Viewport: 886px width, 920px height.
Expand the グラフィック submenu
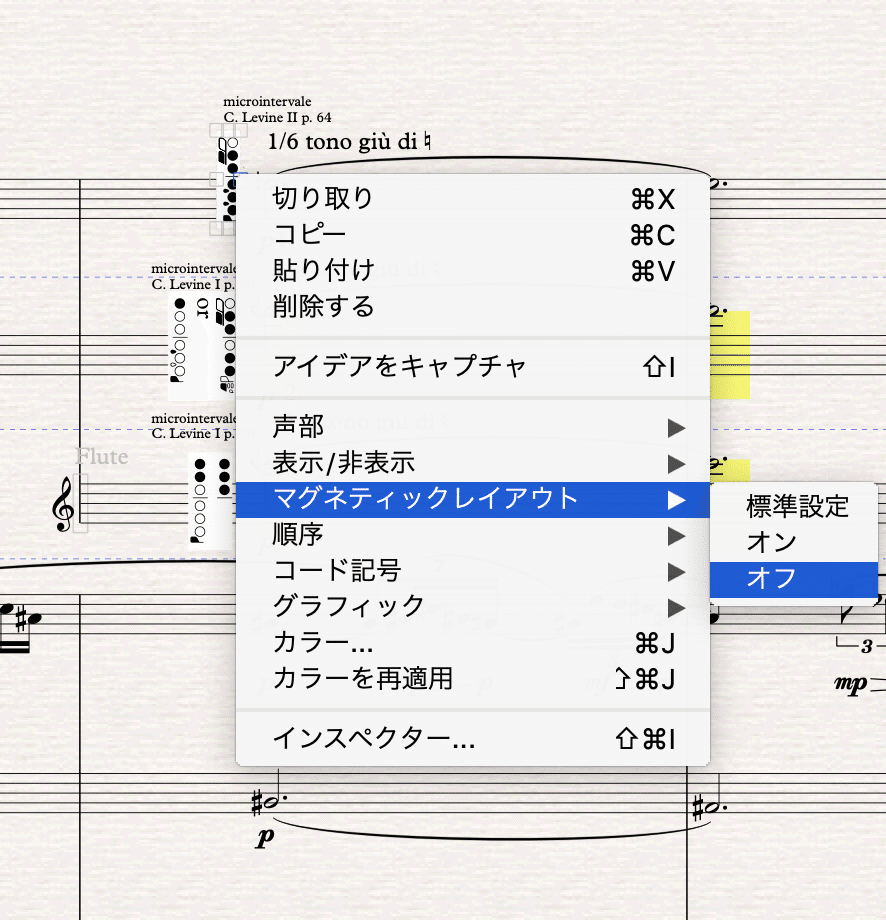pyautogui.click(x=472, y=607)
